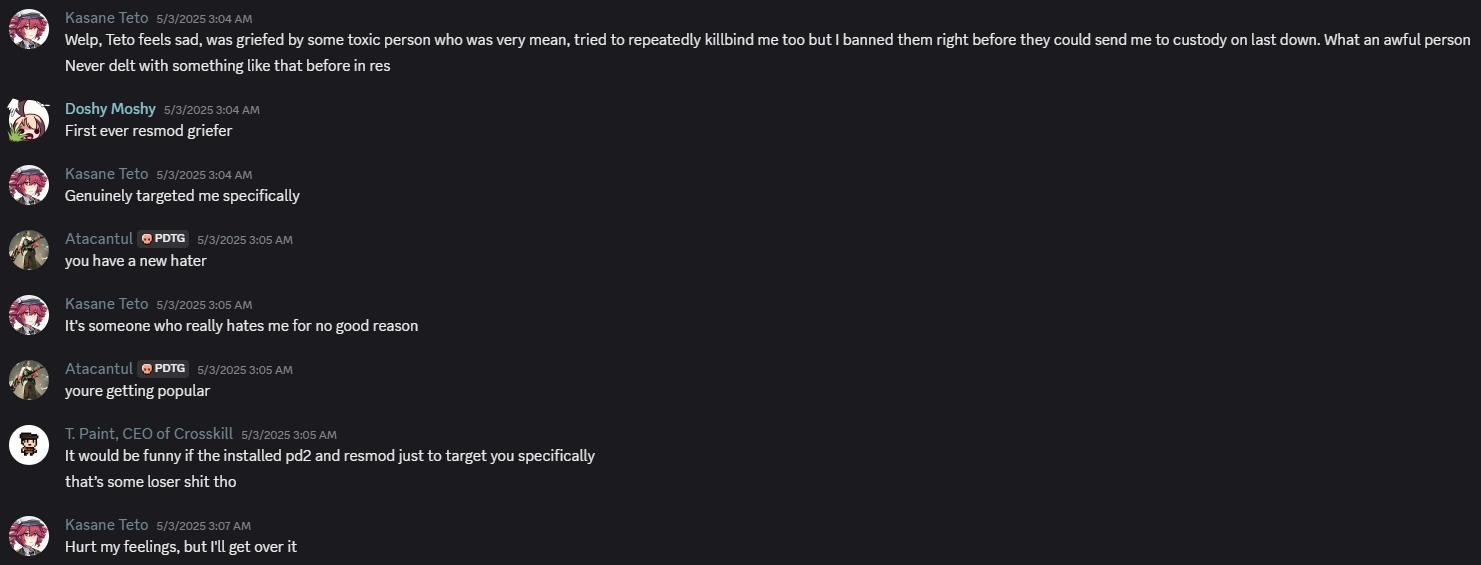Open Kasane Teto's avatar beside 'Hurt my feelings'
This screenshot has height=565, width=1481.
pyautogui.click(x=29, y=536)
